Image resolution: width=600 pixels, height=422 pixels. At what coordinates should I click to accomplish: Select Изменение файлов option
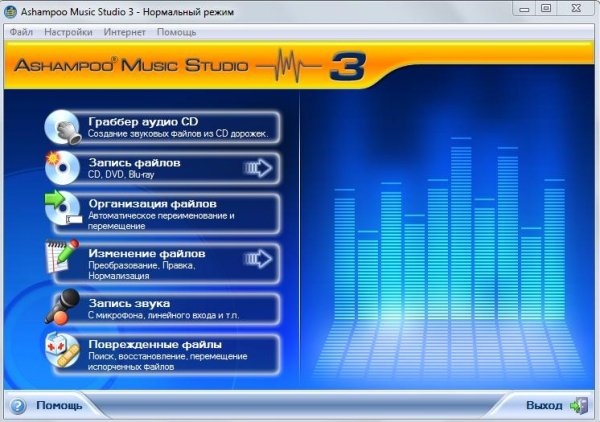168,264
